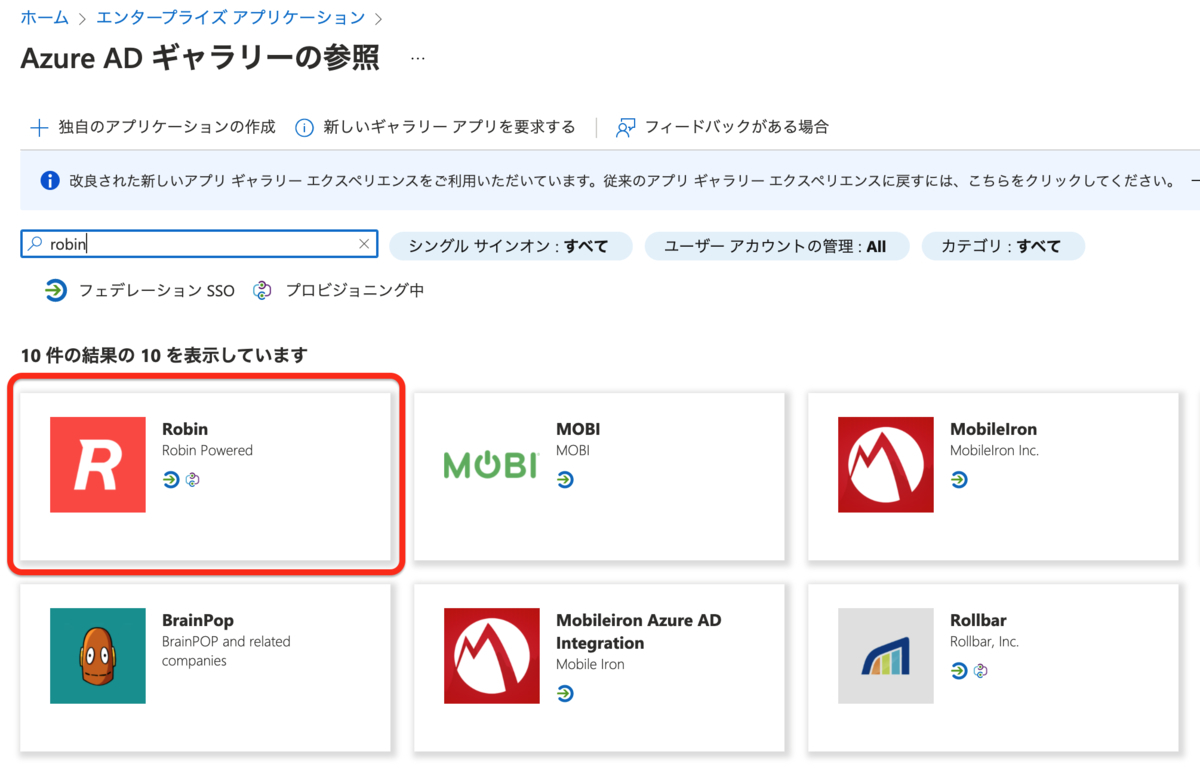
Task: Click SSO icon on Mobileiron Azure AD Integration
Action: coord(565,693)
